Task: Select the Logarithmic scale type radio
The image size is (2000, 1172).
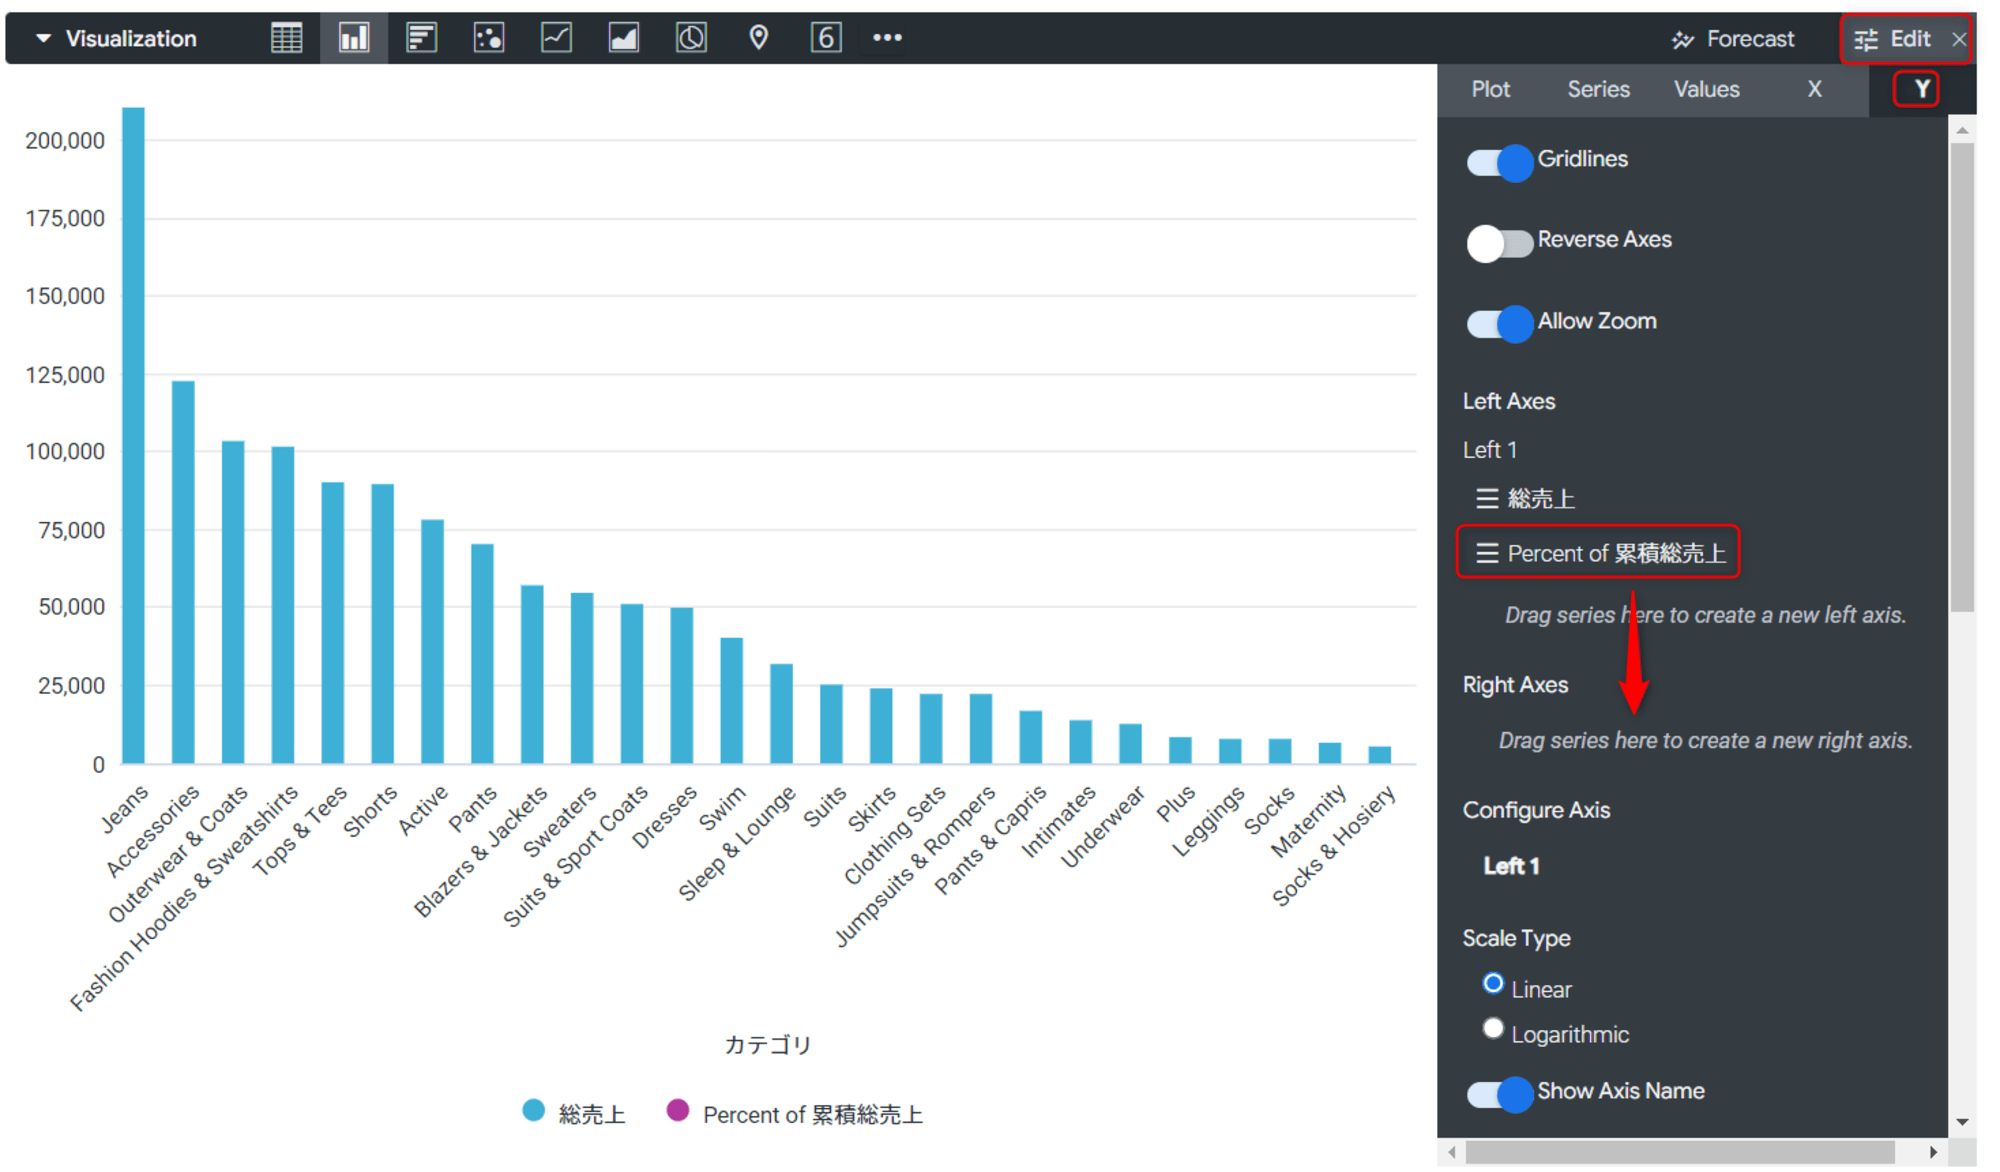Action: 1493,1029
